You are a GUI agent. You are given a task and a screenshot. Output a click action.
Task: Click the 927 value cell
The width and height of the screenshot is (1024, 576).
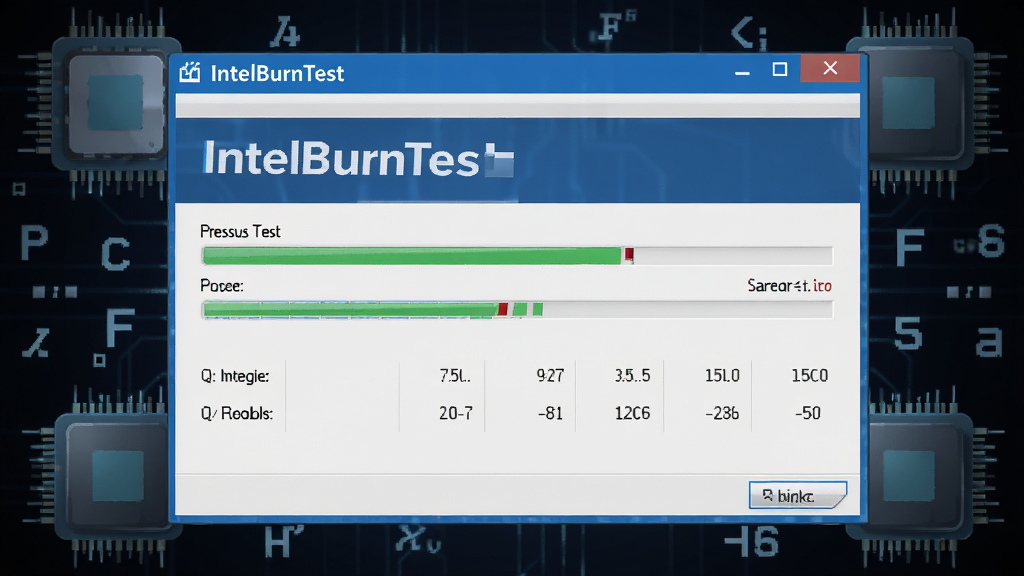550,376
